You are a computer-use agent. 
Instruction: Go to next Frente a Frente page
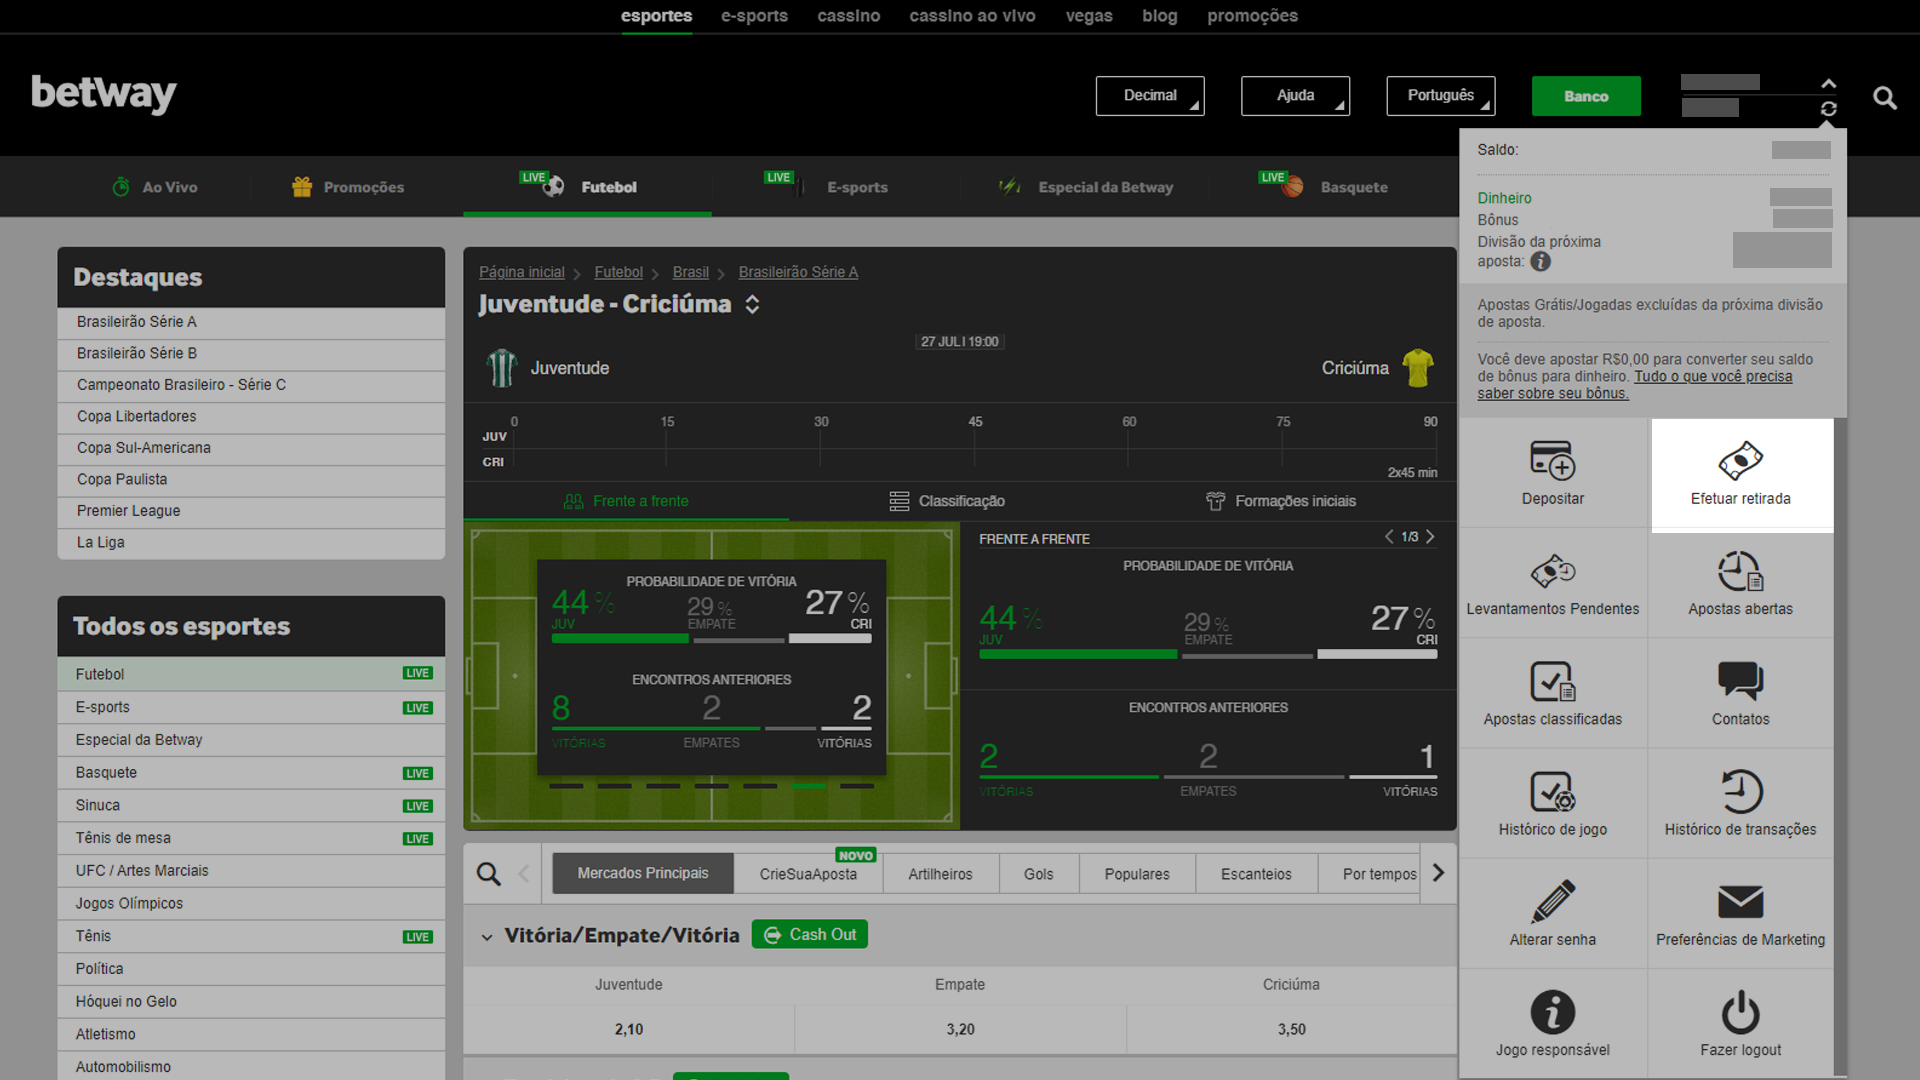pyautogui.click(x=1430, y=537)
